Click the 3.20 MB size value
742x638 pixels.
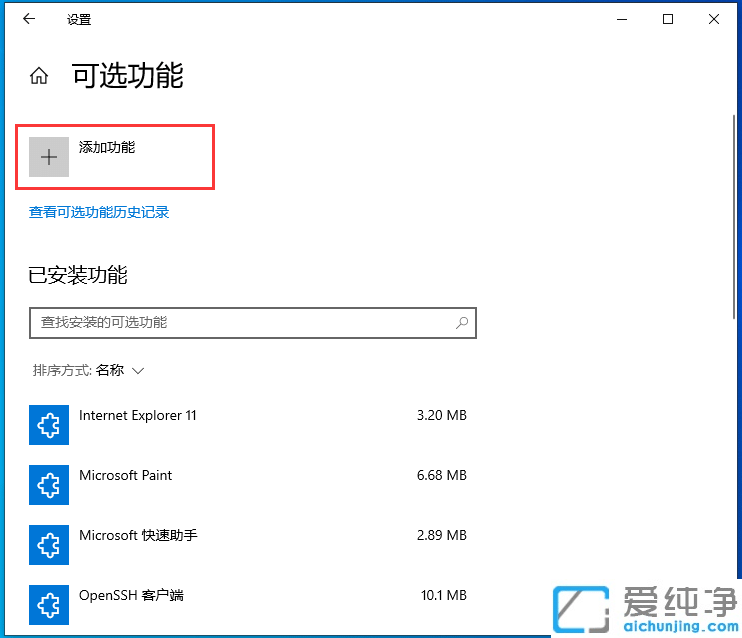pos(442,416)
